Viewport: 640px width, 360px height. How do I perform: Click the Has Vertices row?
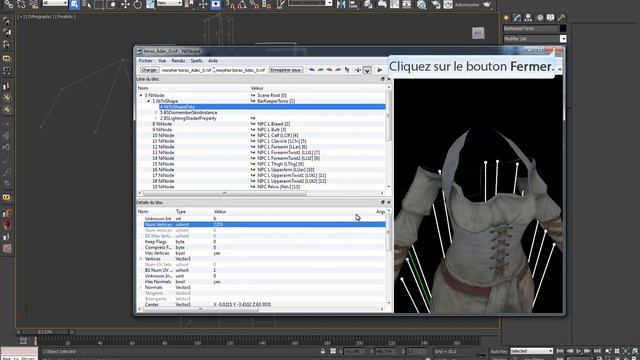pyautogui.click(x=262, y=253)
